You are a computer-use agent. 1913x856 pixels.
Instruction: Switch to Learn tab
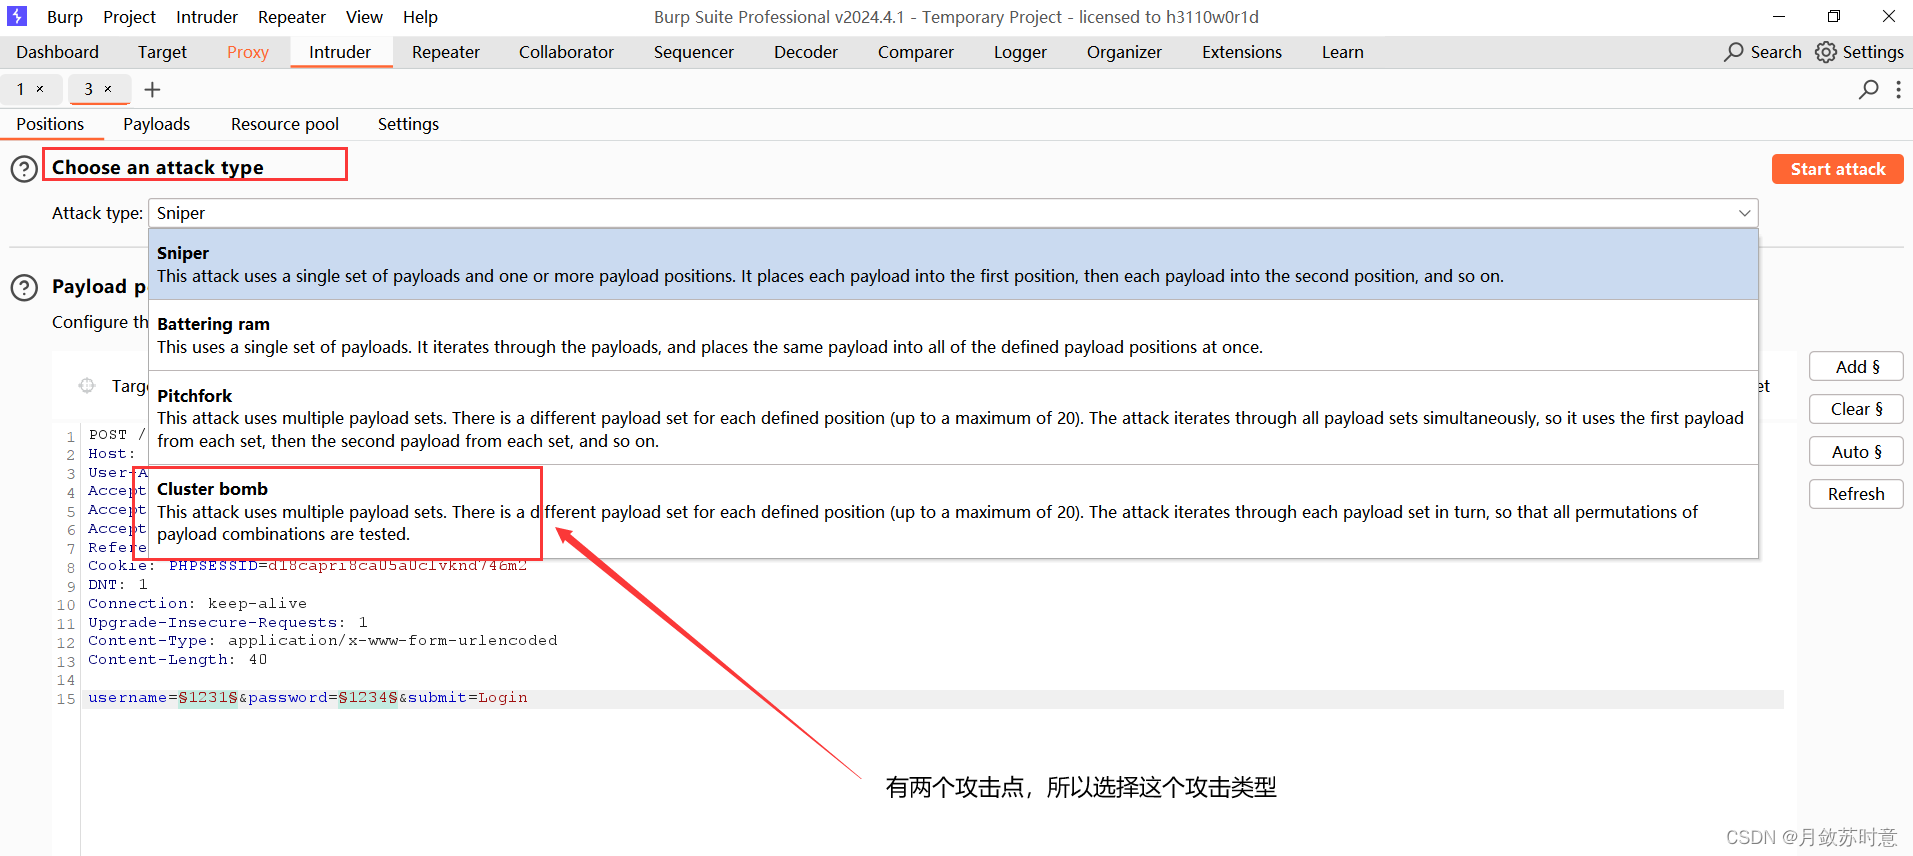(x=1342, y=52)
